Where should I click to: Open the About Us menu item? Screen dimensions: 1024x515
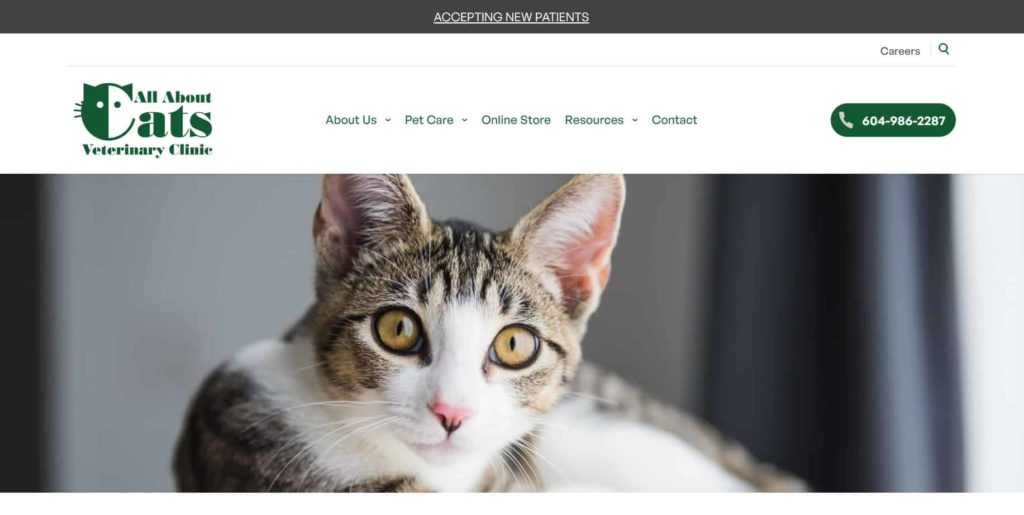pos(351,120)
